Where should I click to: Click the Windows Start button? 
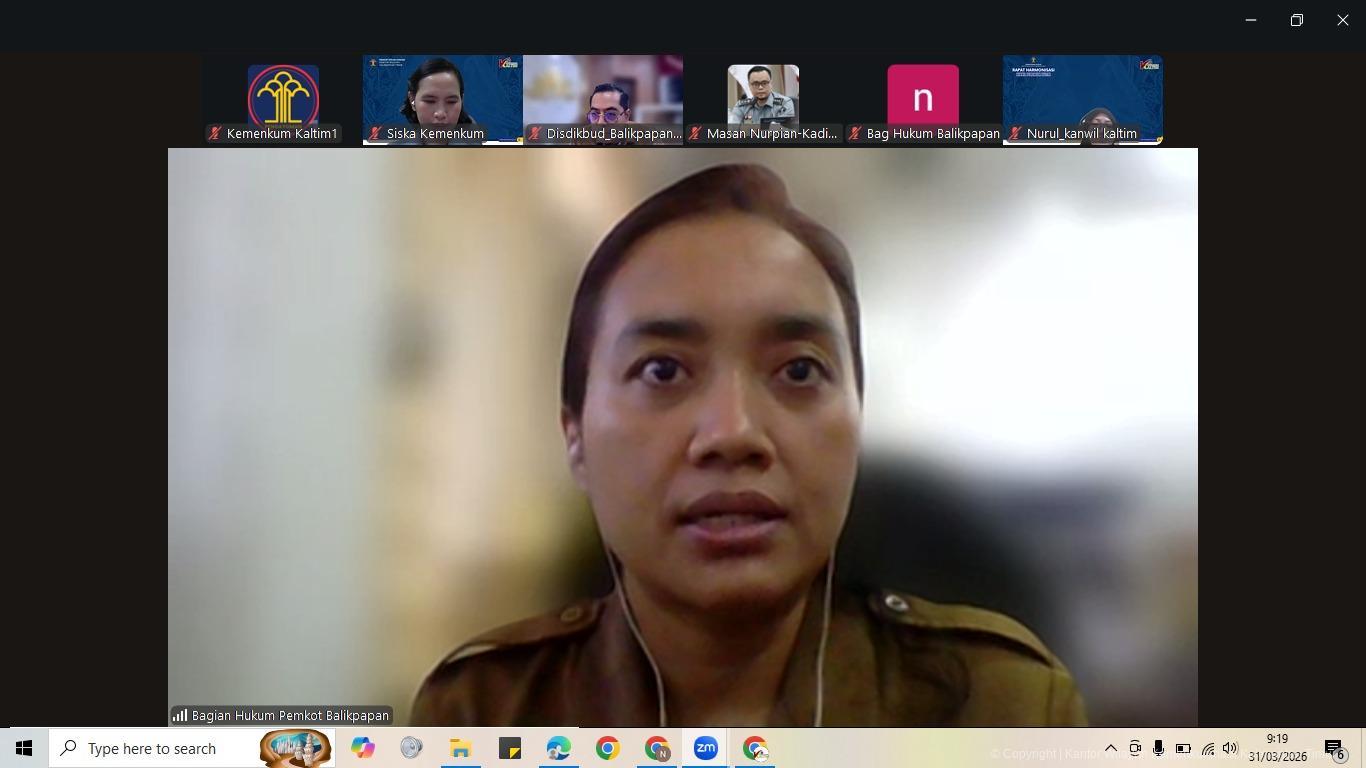(x=24, y=748)
